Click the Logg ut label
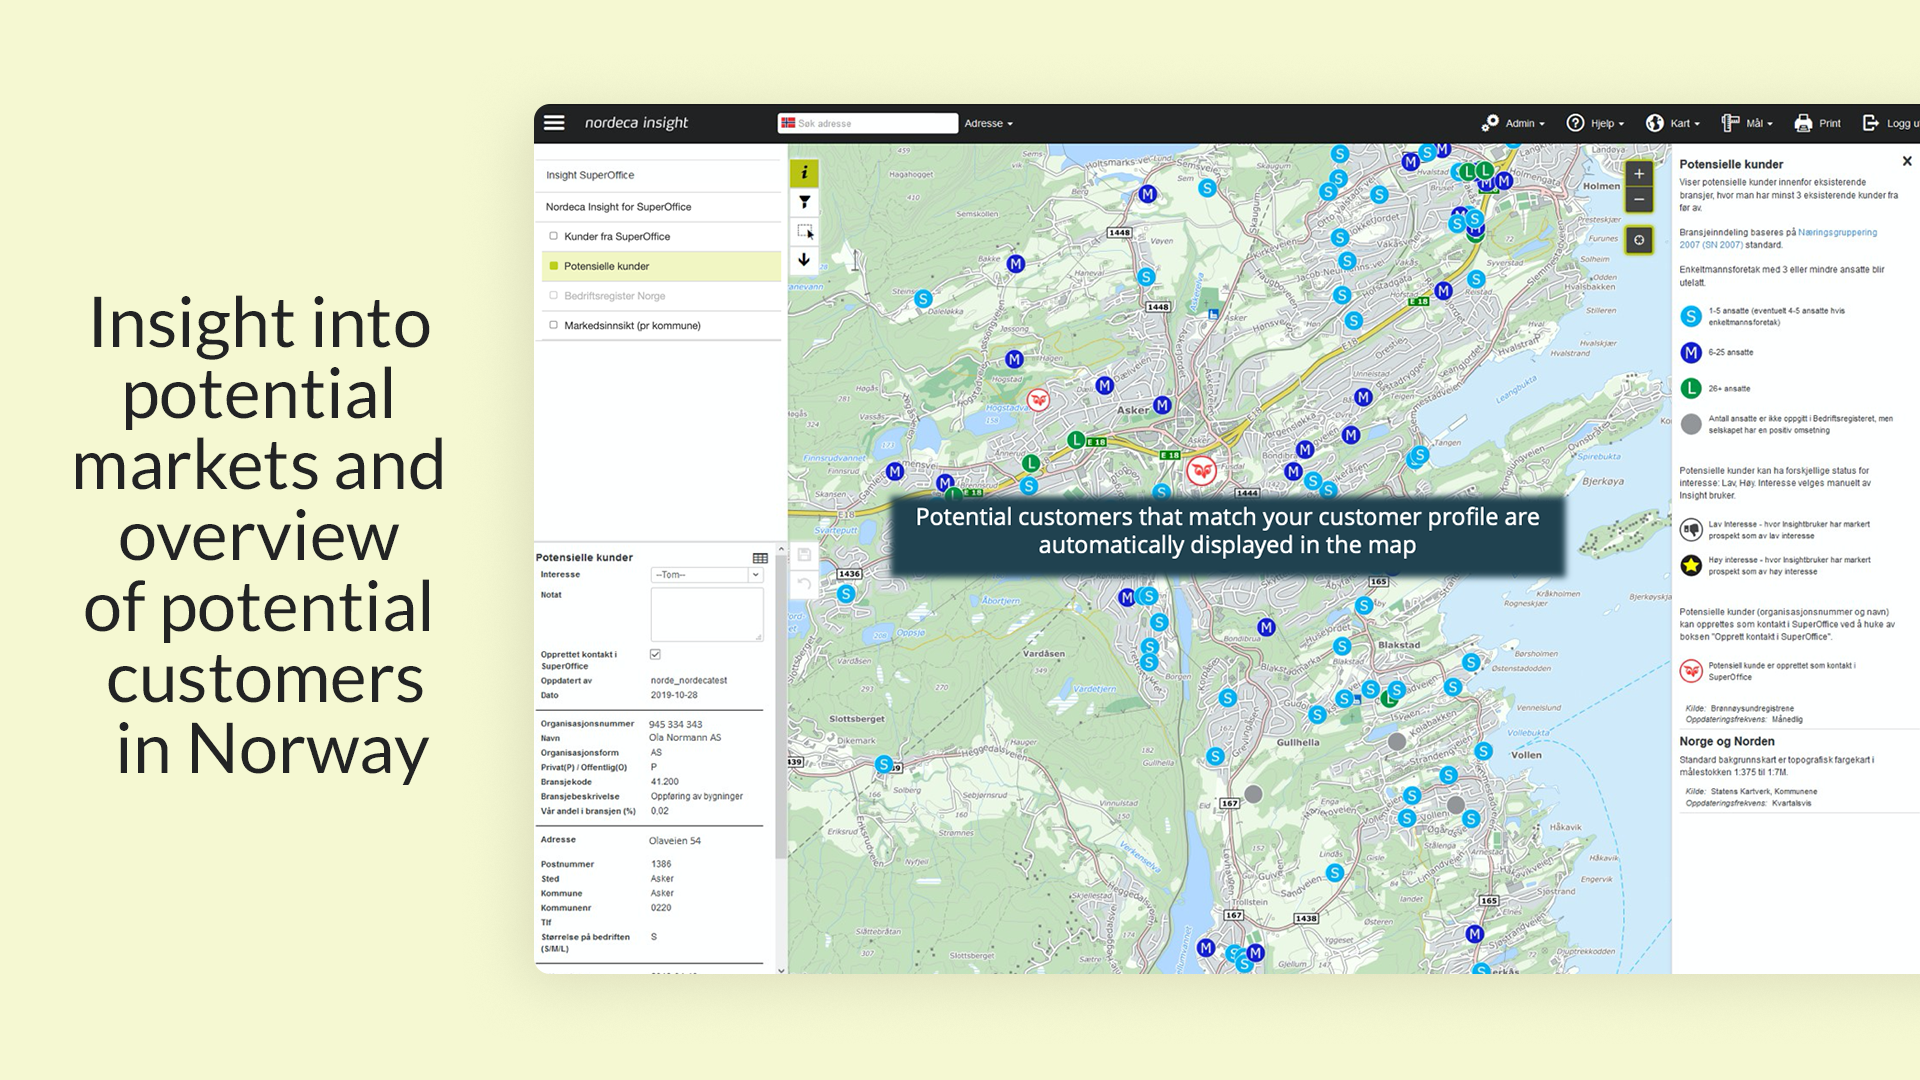1920x1080 pixels. (1902, 123)
